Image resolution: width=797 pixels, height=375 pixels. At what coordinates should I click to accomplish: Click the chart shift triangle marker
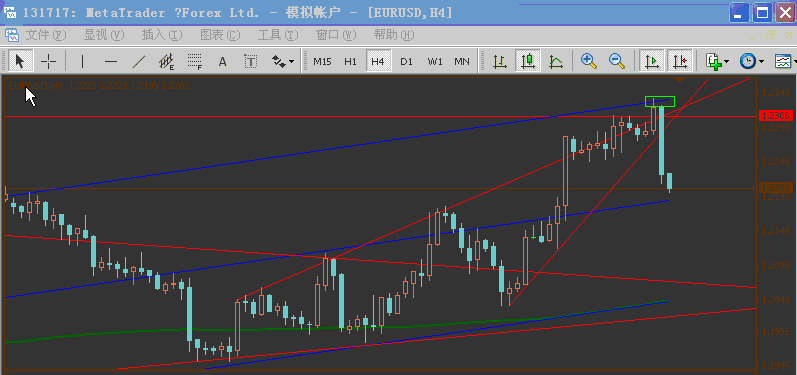(680, 80)
